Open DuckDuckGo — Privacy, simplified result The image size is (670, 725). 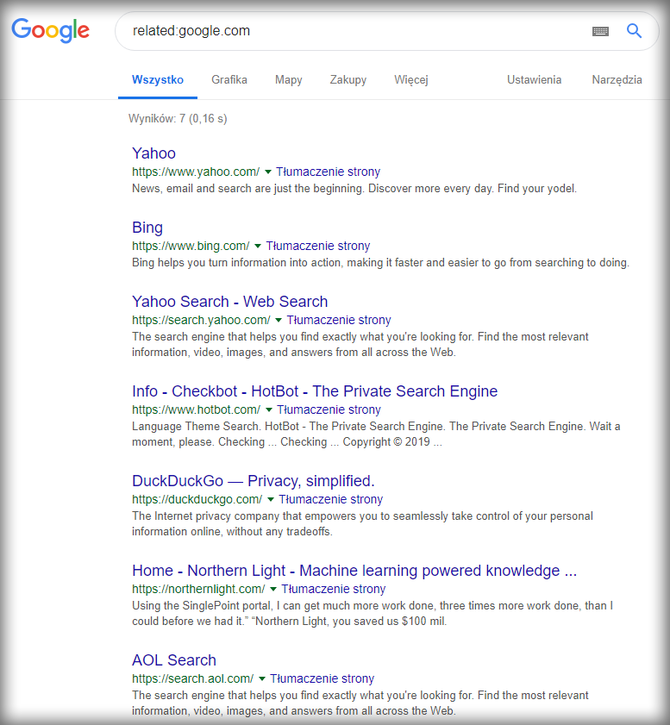click(x=253, y=481)
